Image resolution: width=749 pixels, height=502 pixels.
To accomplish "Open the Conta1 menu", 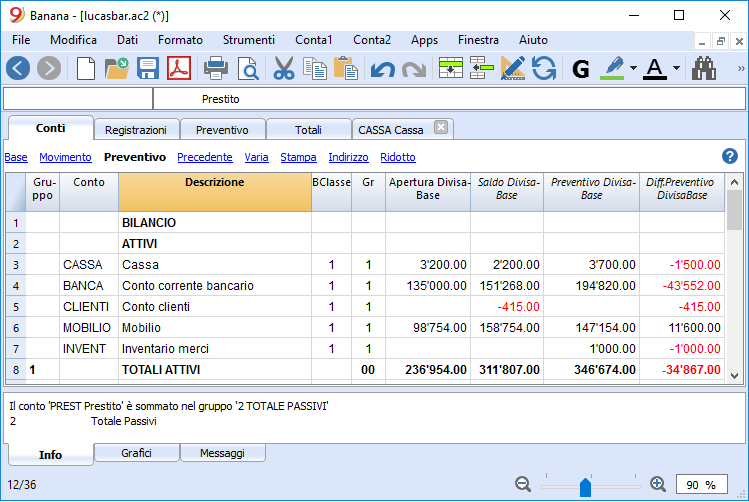I will point(314,40).
